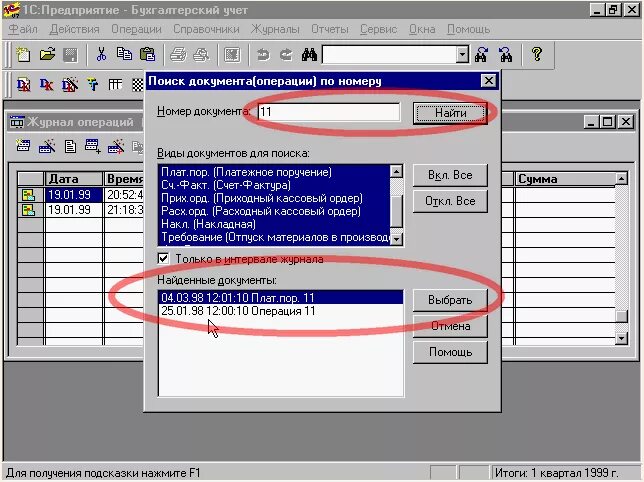Select found document 04.03.98 Плат.пор. 11

click(280, 298)
